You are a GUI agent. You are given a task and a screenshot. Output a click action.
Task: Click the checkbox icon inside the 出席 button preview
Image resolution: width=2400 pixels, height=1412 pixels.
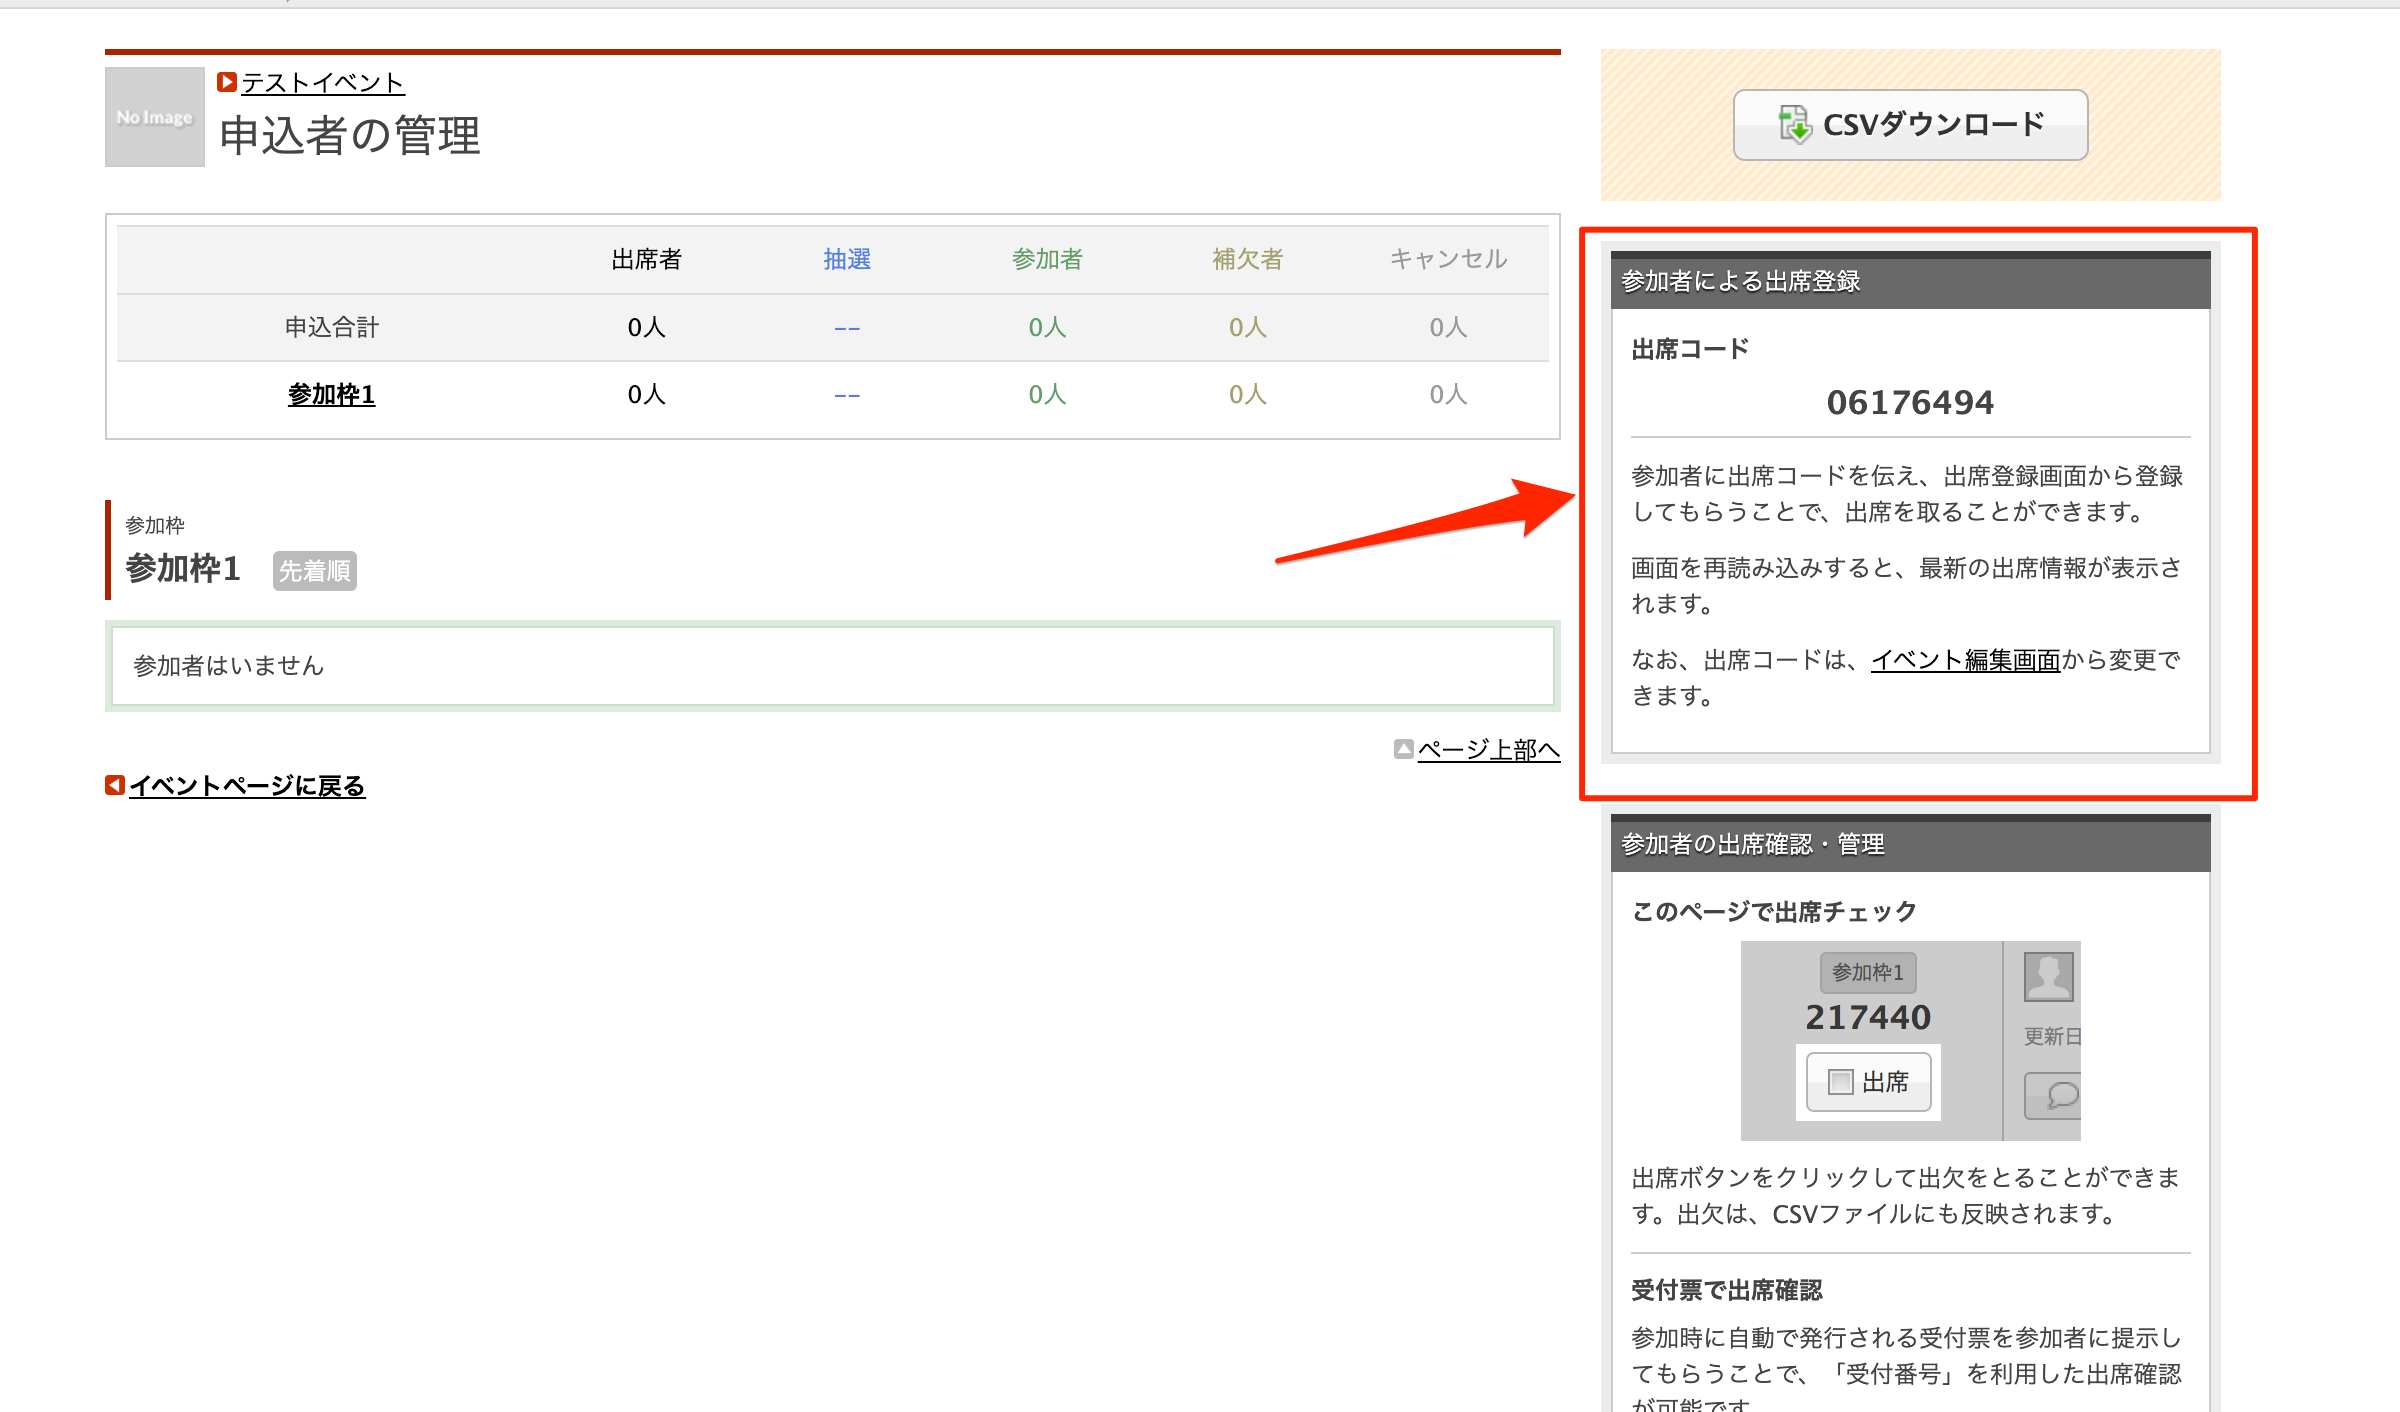pyautogui.click(x=1841, y=1082)
